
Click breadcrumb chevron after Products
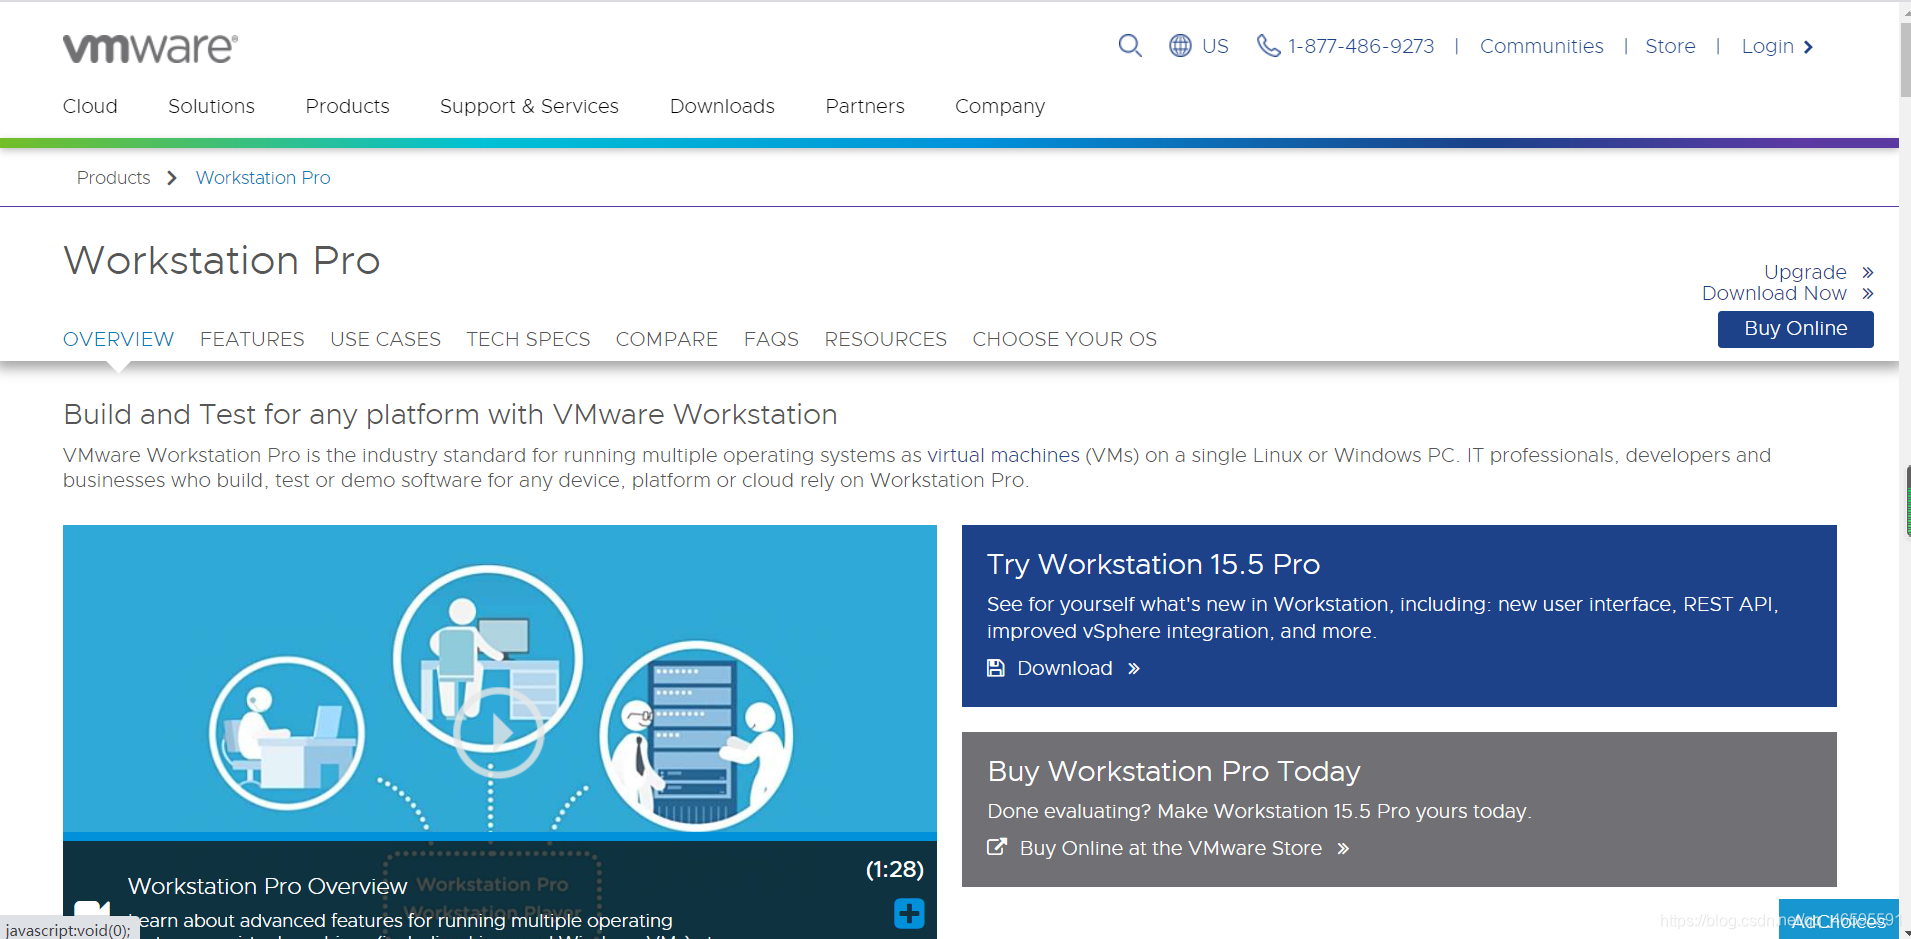tap(172, 178)
